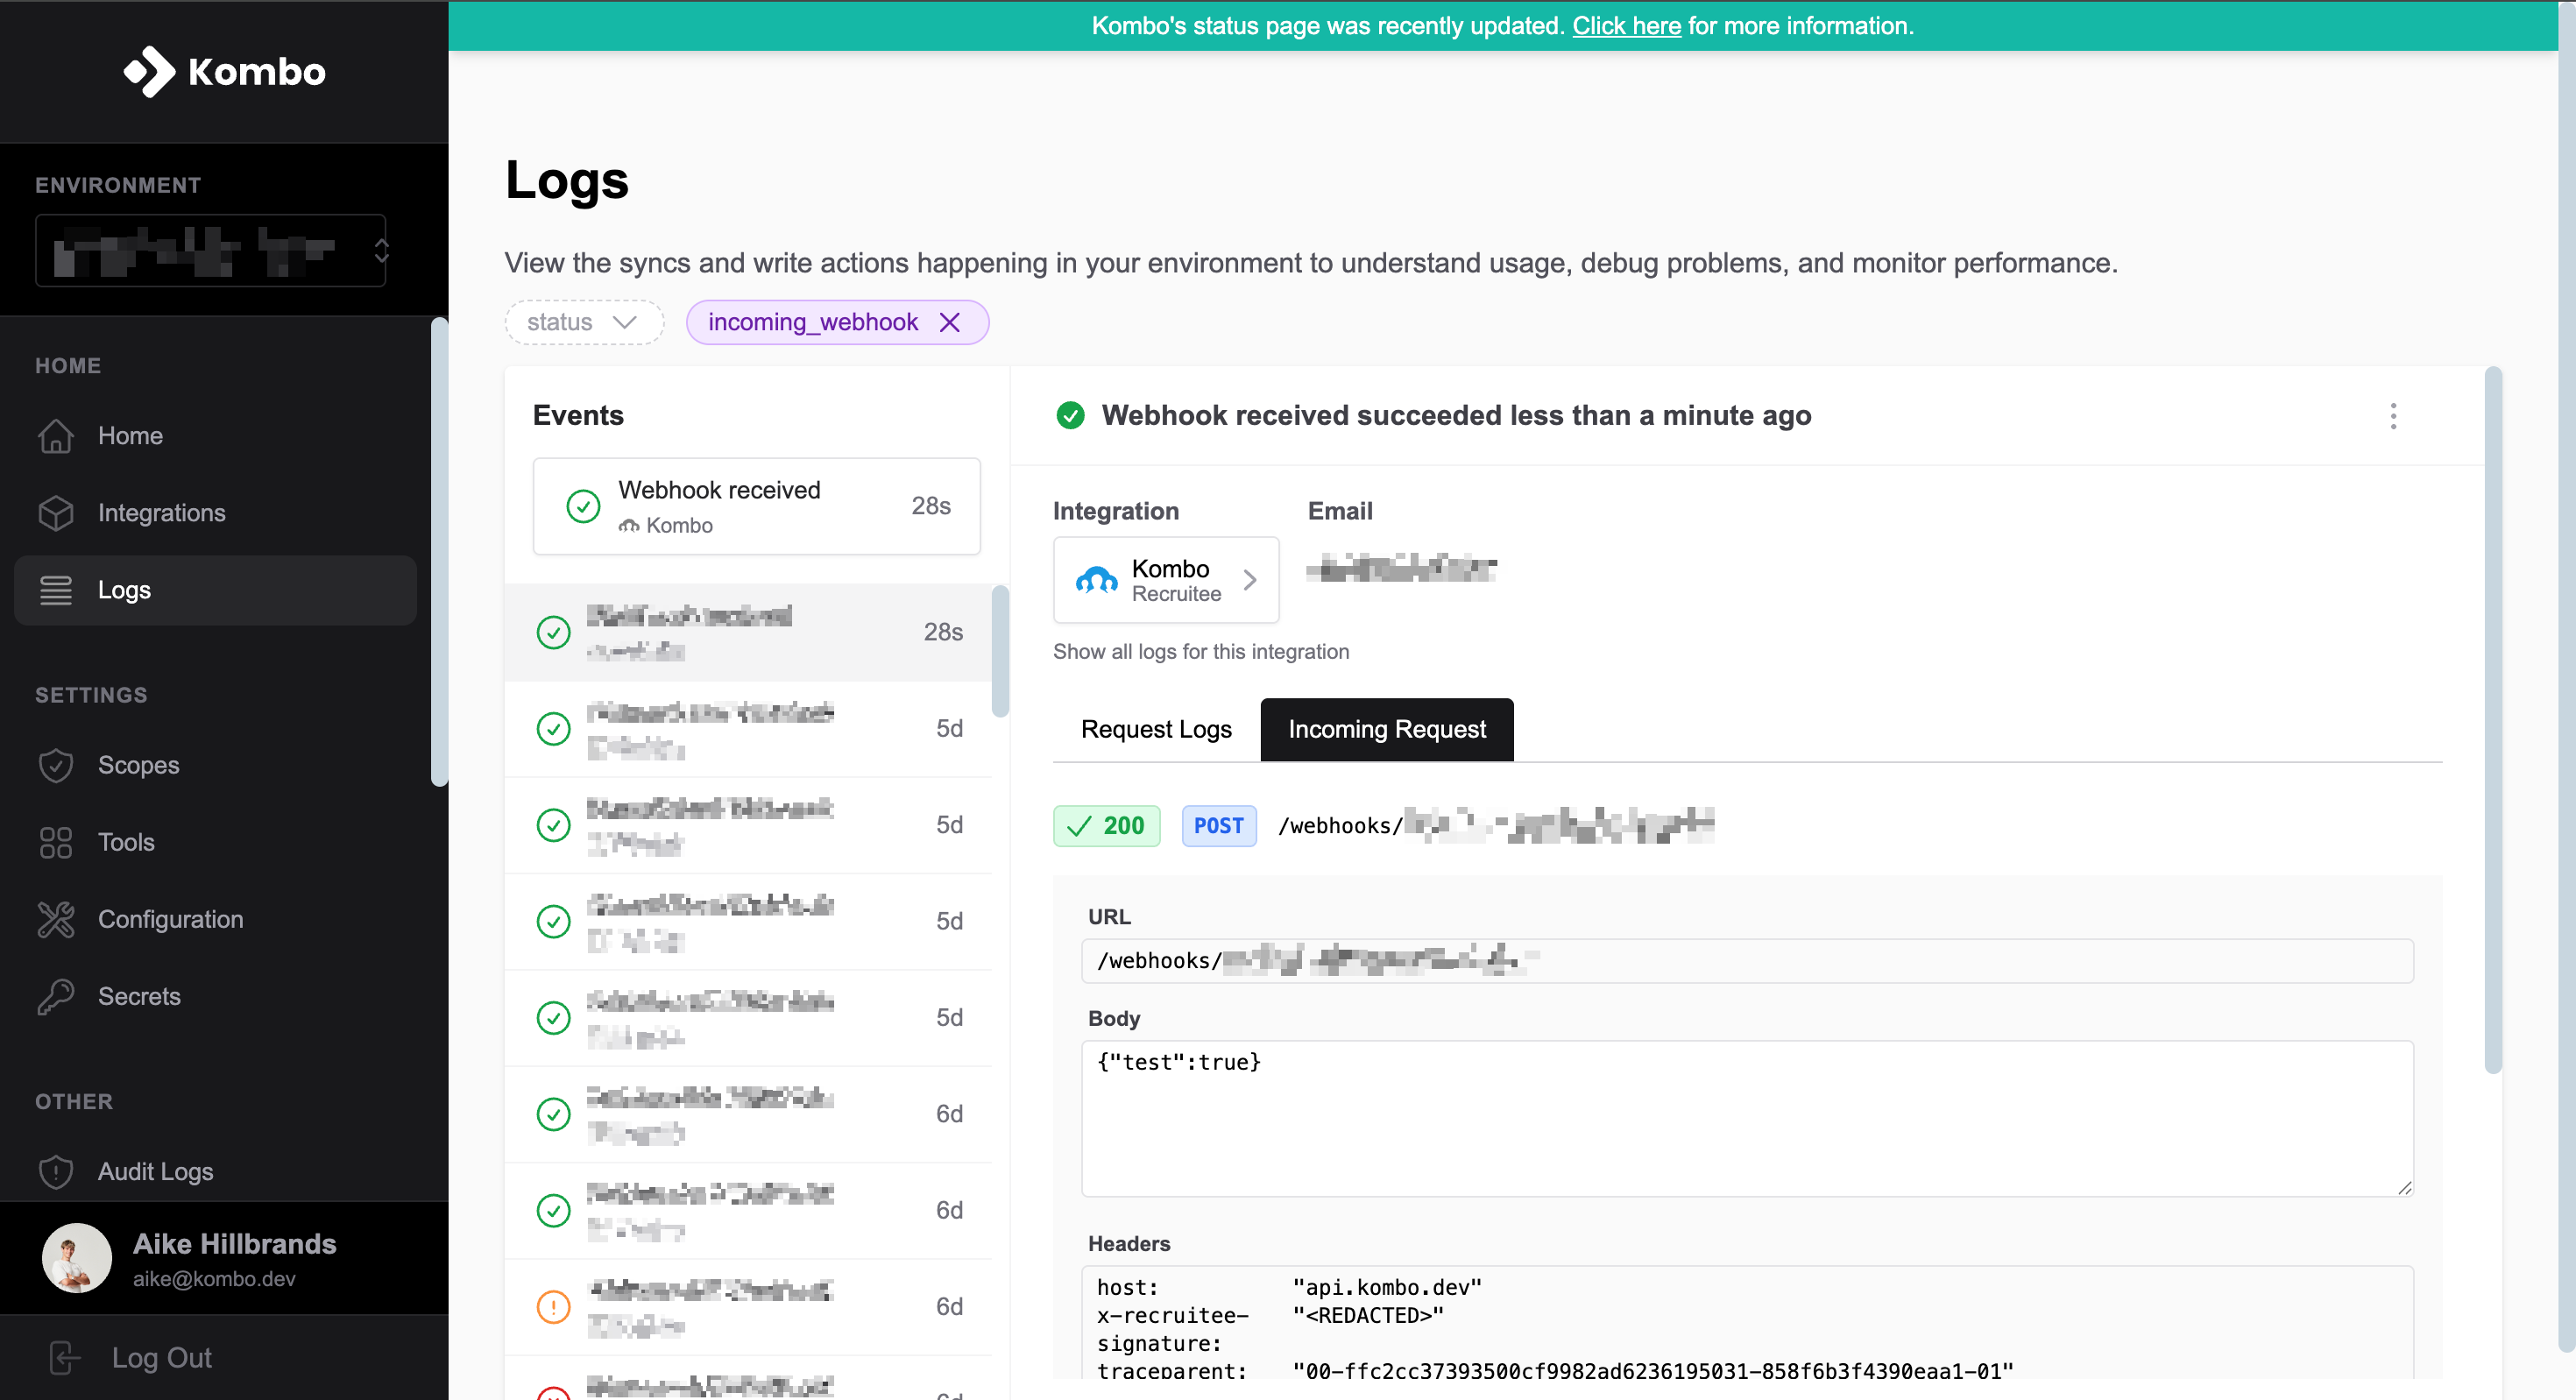2576x1400 pixels.
Task: Go to Integrations page
Action: pos(215,513)
